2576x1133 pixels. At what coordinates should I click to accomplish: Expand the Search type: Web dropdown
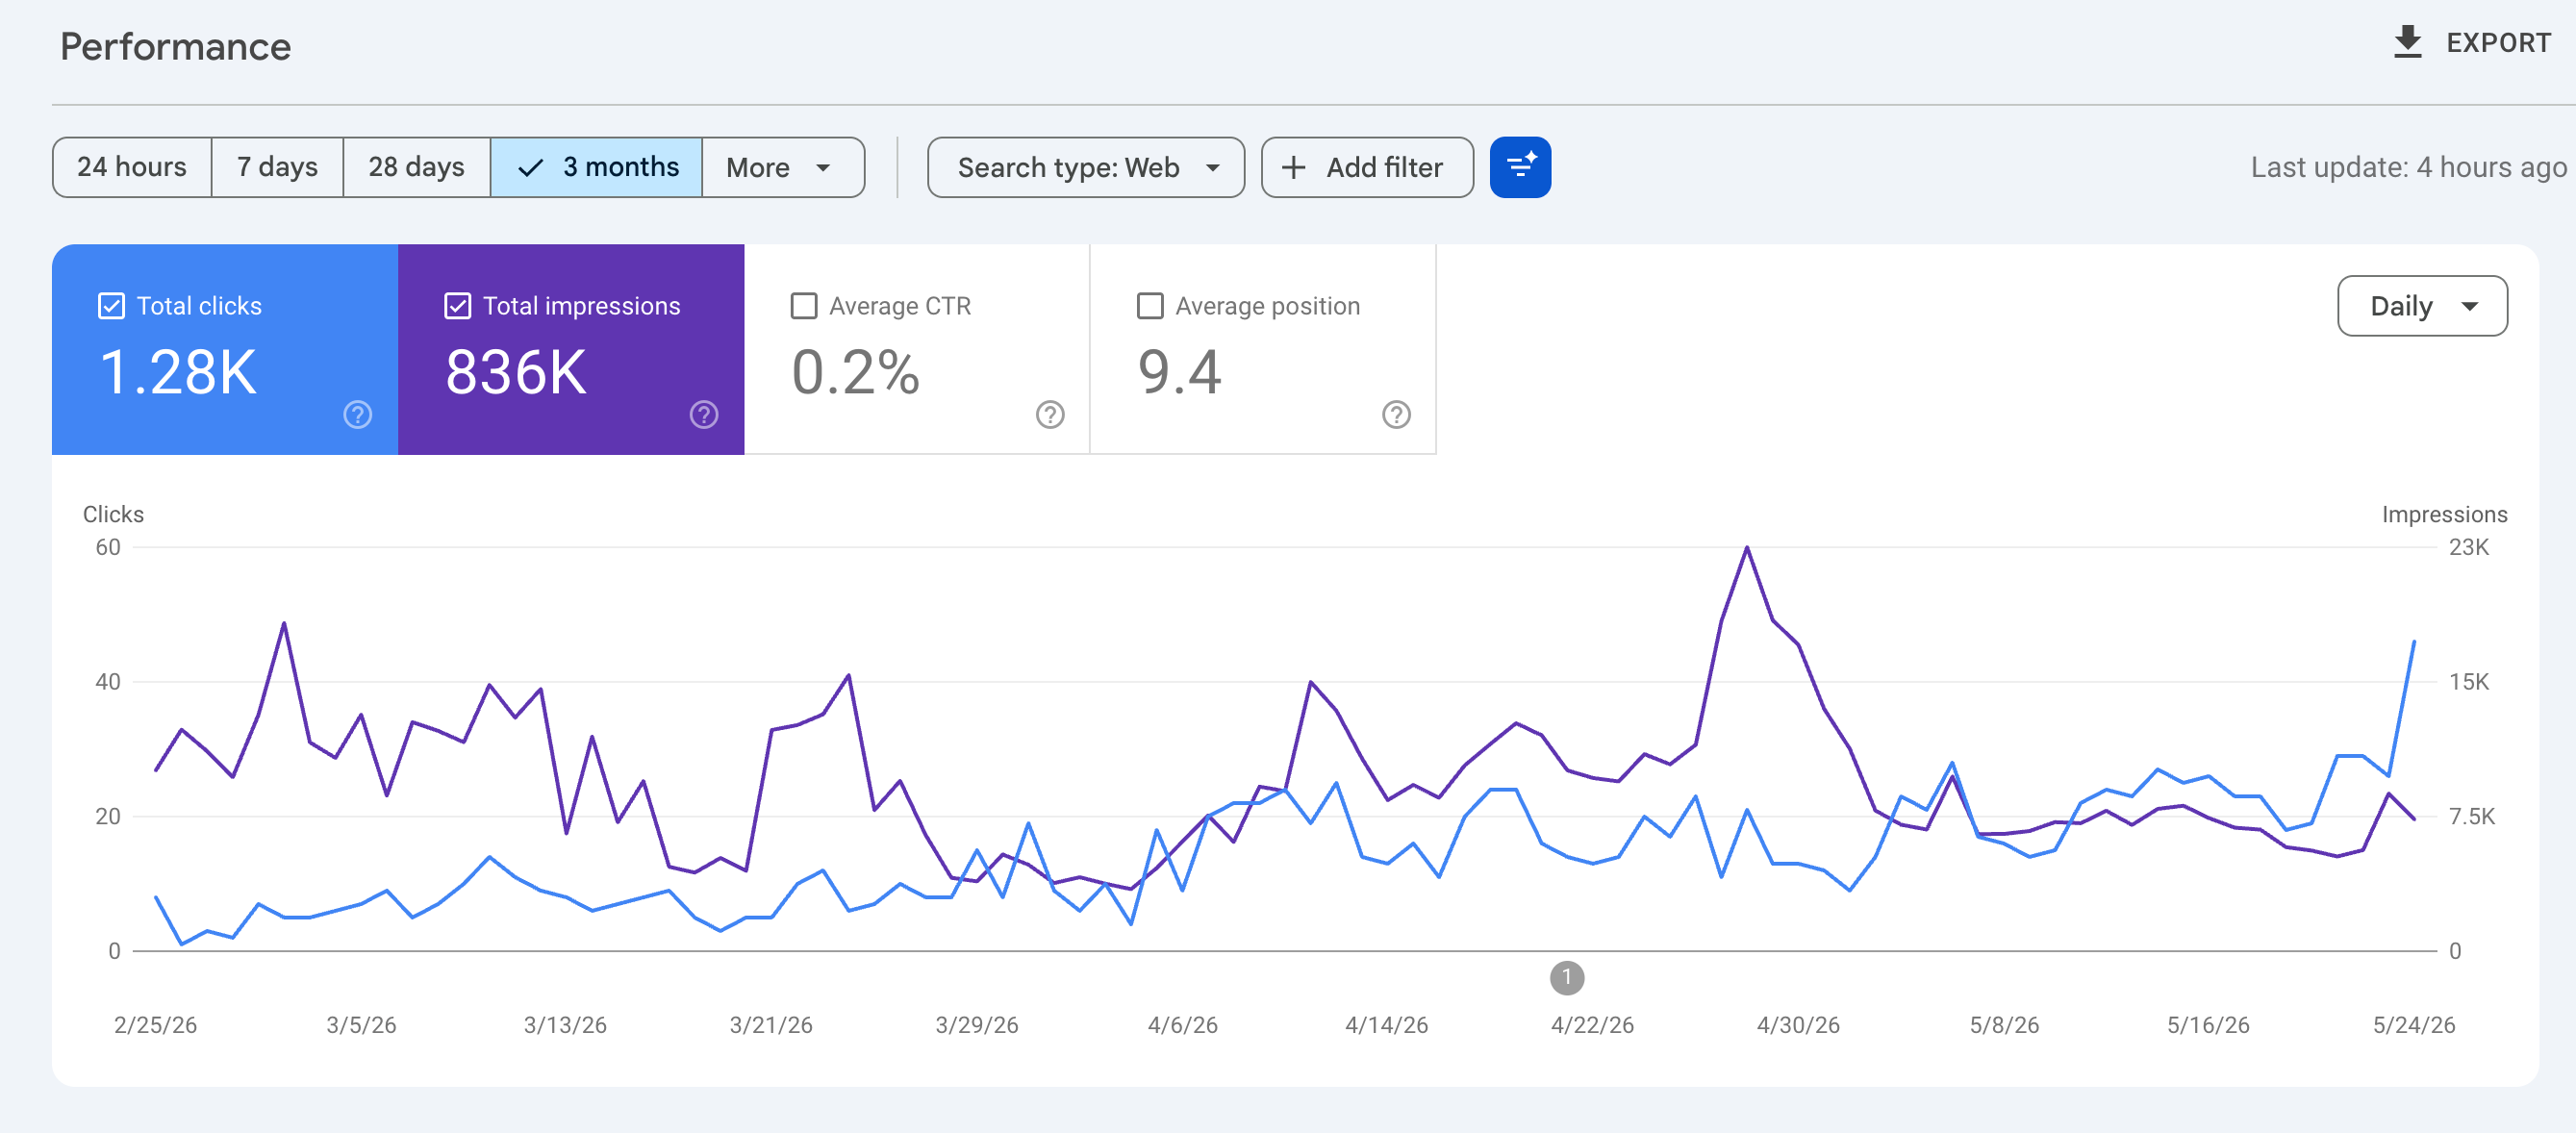[1085, 167]
